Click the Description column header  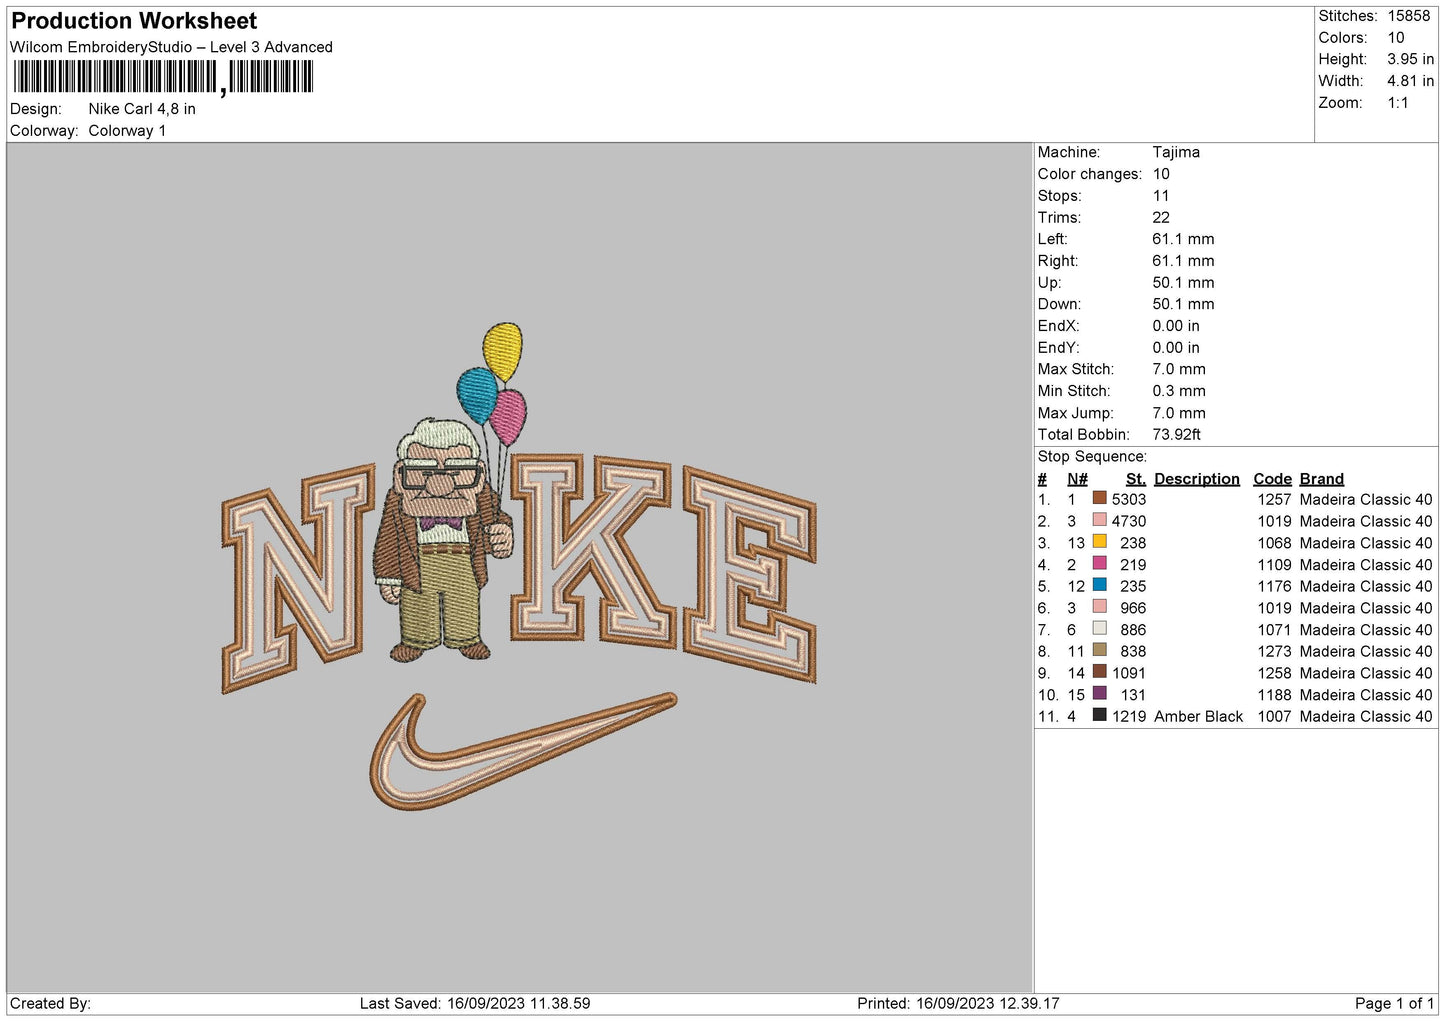pyautogui.click(x=1197, y=479)
